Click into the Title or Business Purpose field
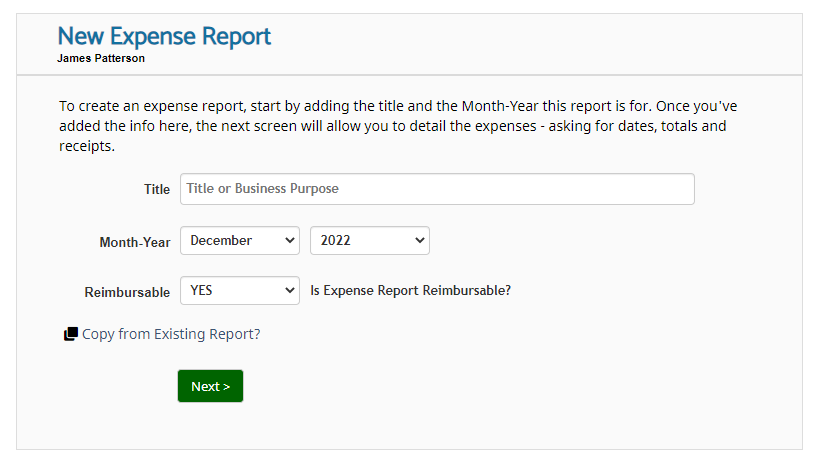 coord(437,189)
